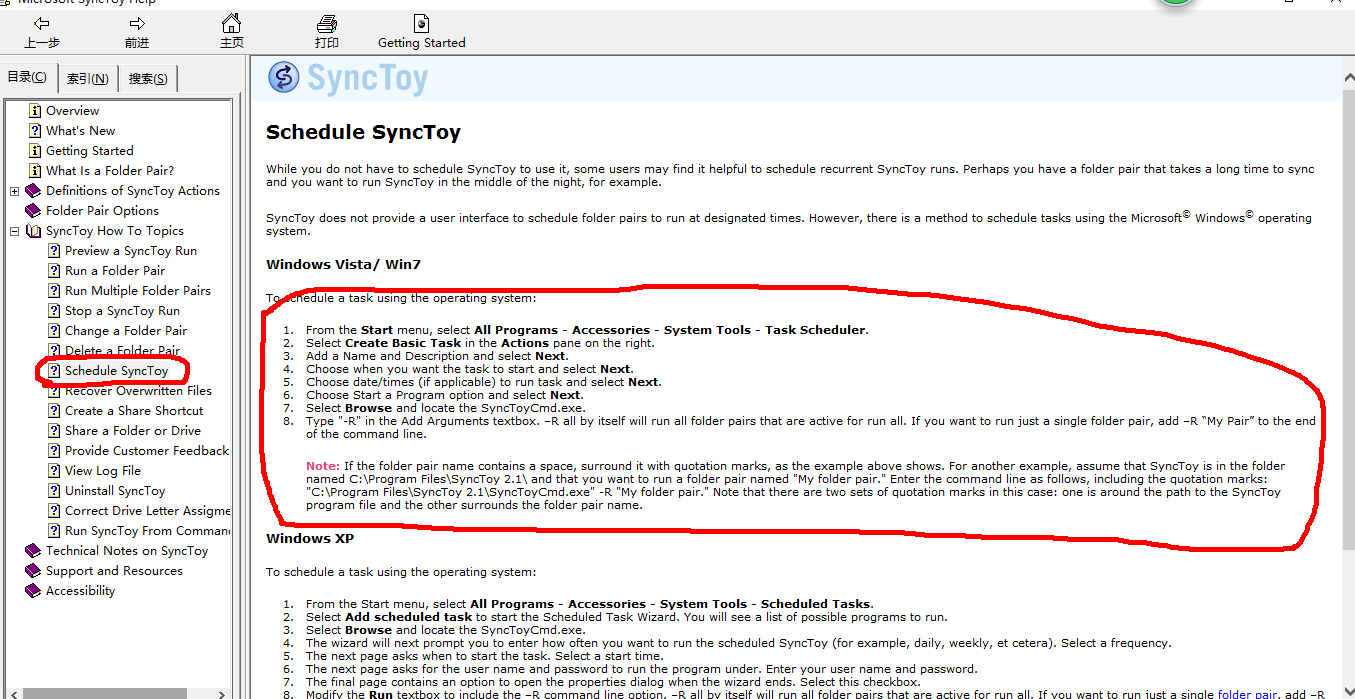Open Stop a SyncToy Run topic
The image size is (1355, 699).
pyautogui.click(x=122, y=311)
